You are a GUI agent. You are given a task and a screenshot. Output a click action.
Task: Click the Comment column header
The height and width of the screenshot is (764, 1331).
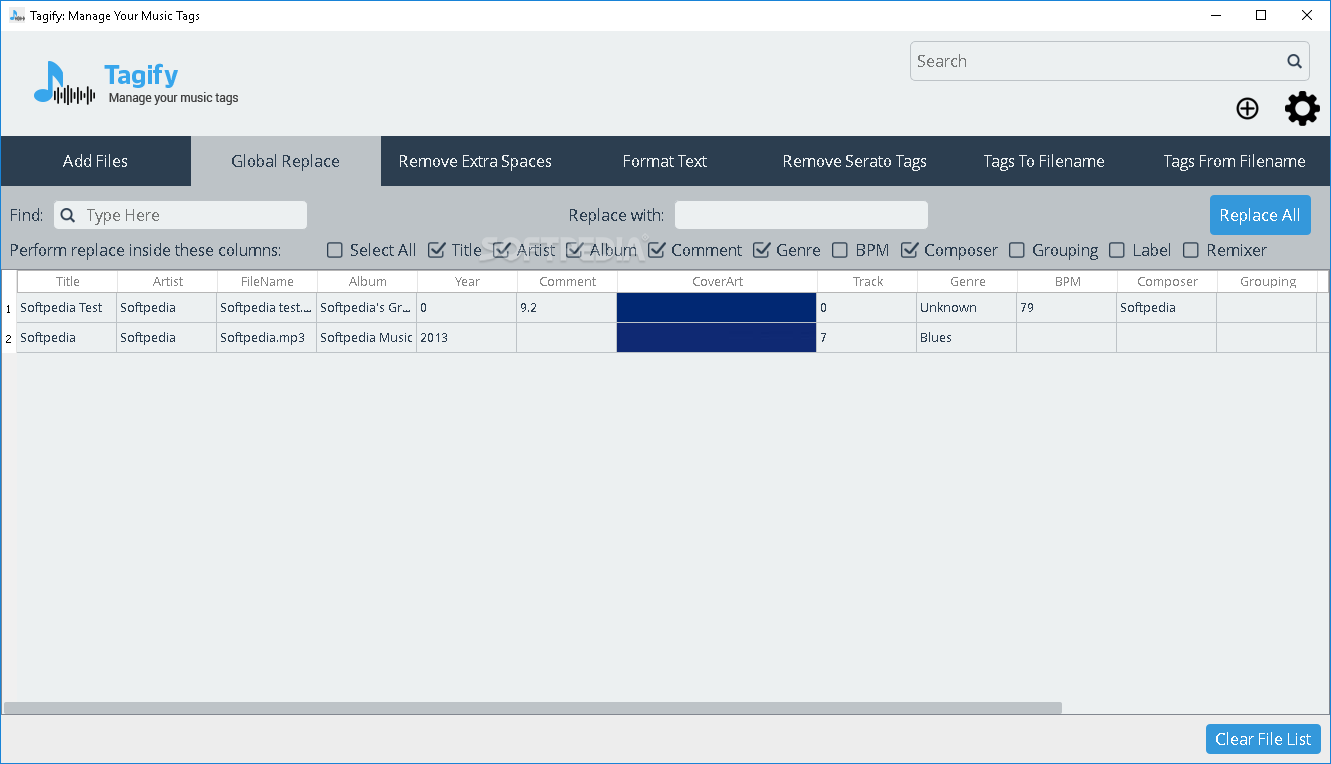(568, 282)
